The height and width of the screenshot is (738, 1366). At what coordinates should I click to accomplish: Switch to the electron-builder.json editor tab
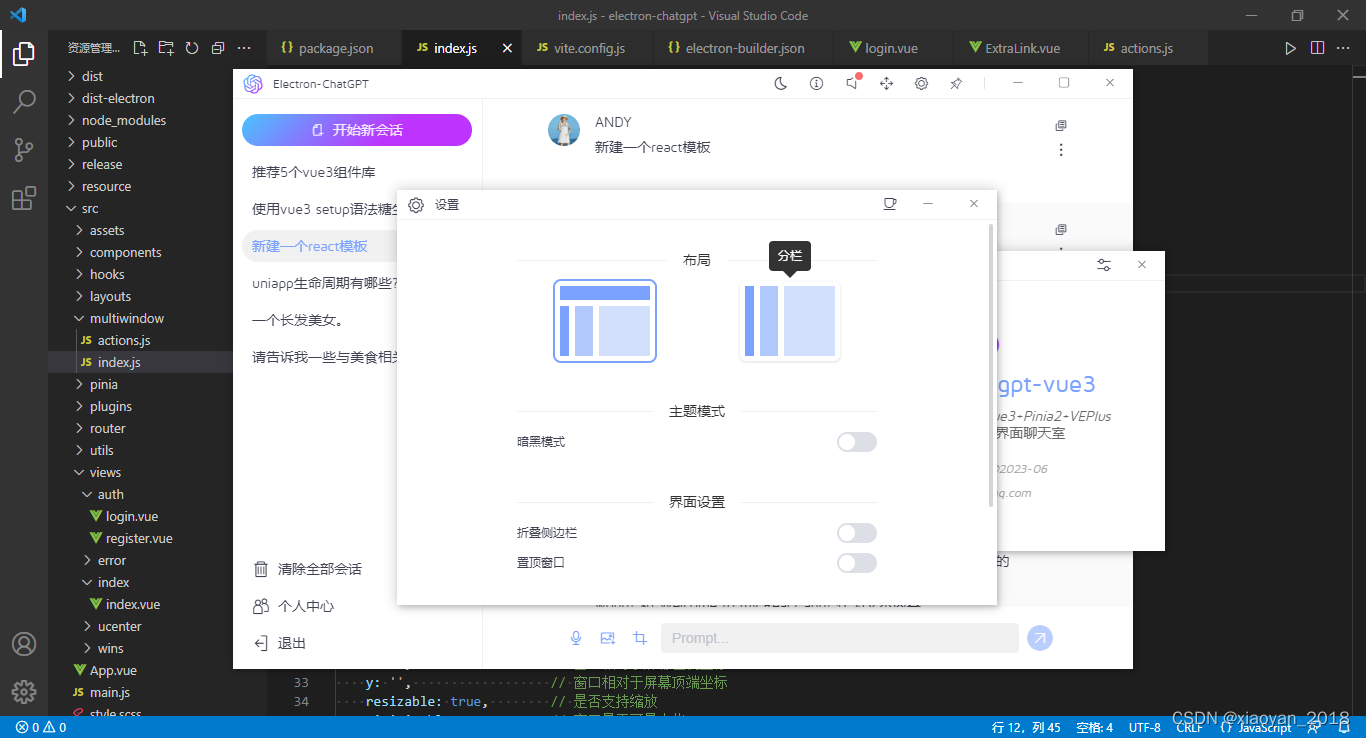(x=743, y=48)
